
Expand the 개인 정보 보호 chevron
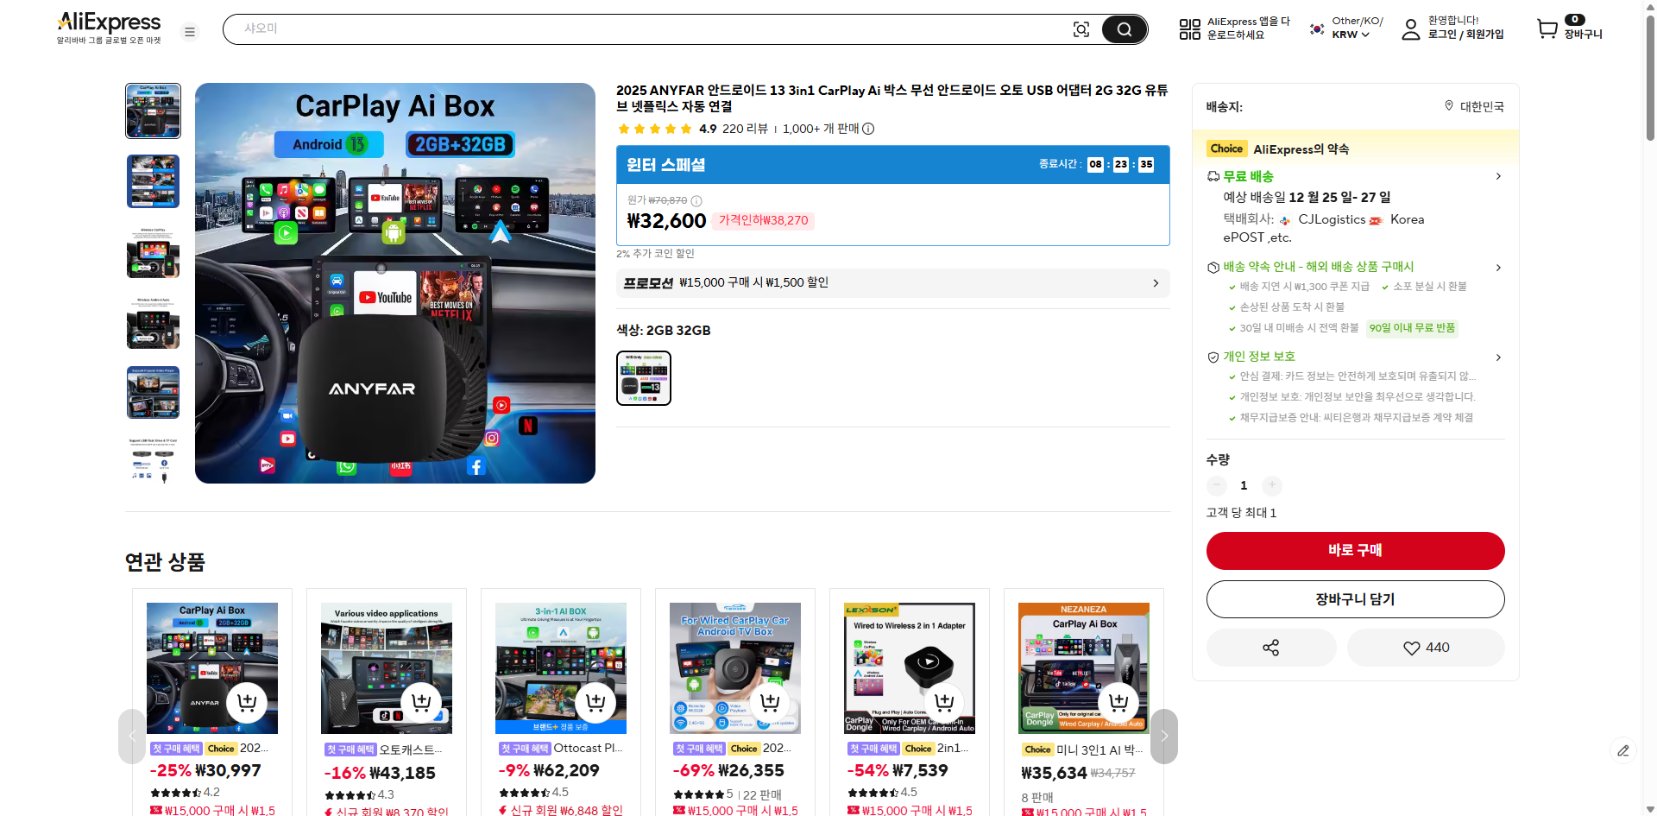point(1498,357)
